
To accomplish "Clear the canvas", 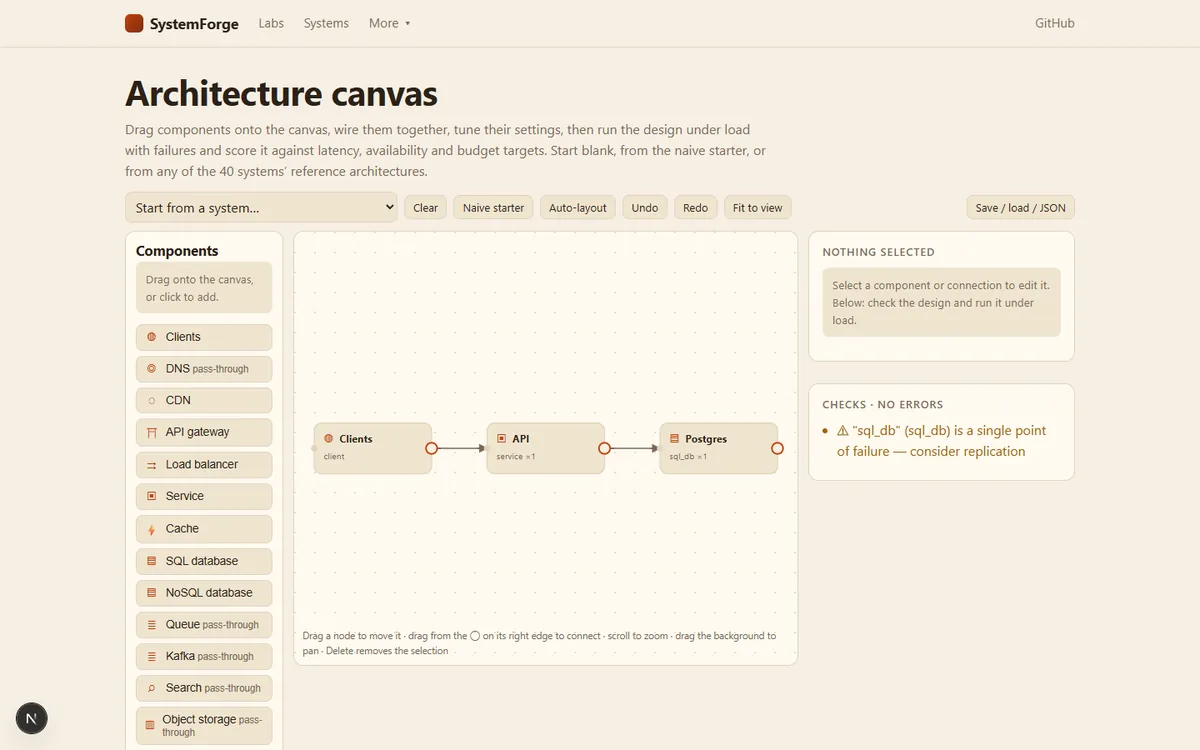I will 426,207.
